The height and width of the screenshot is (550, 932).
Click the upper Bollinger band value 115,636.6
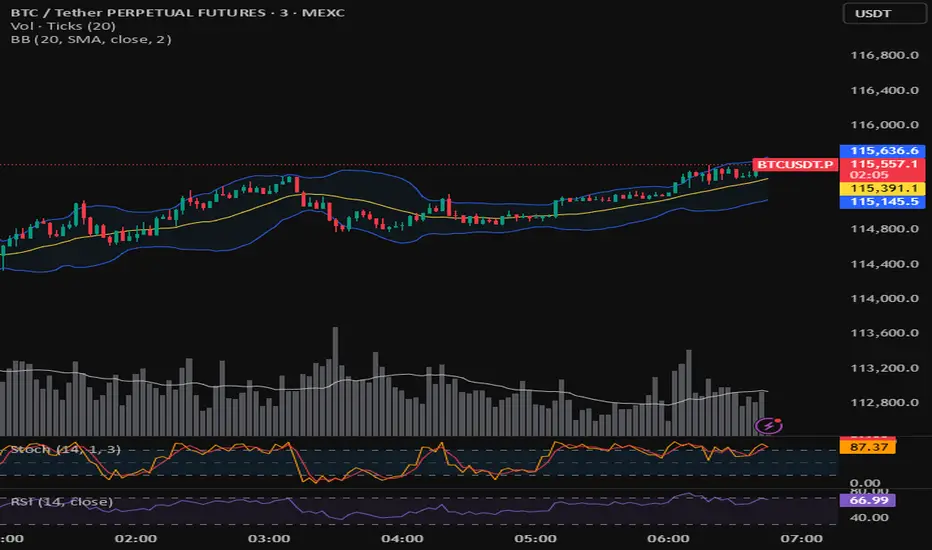(x=883, y=150)
